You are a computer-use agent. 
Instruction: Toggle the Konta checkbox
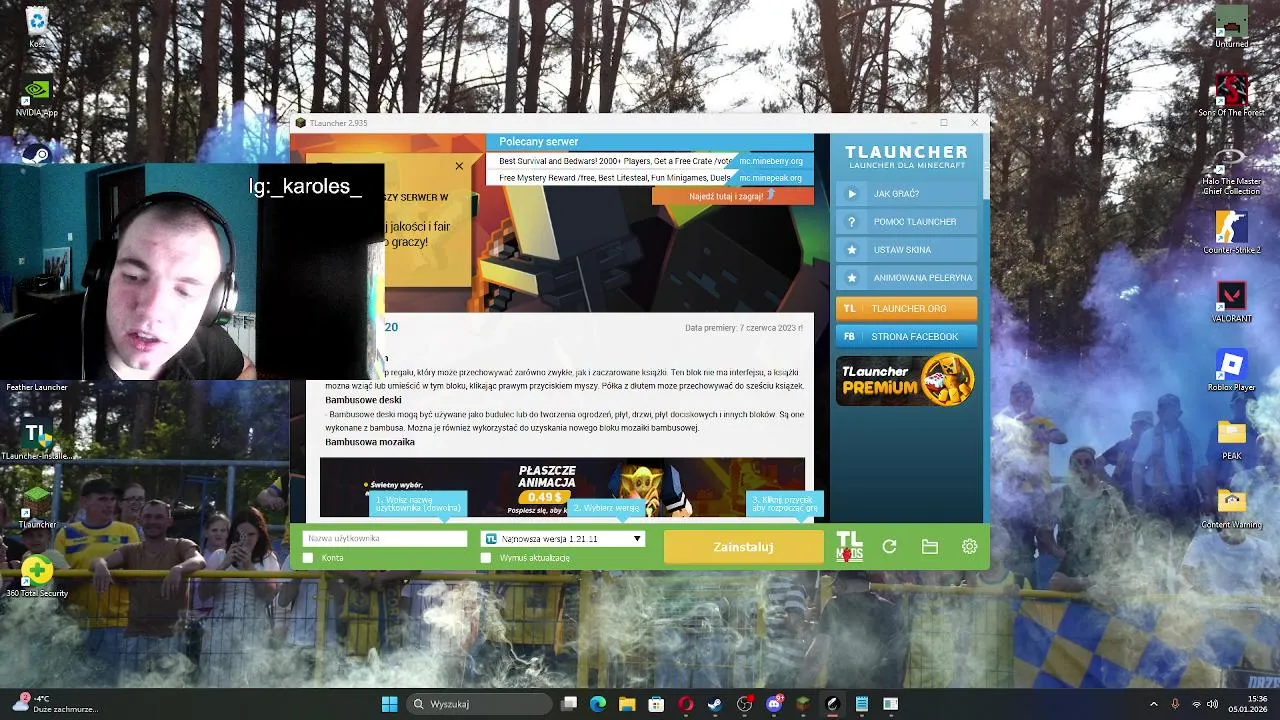(308, 558)
